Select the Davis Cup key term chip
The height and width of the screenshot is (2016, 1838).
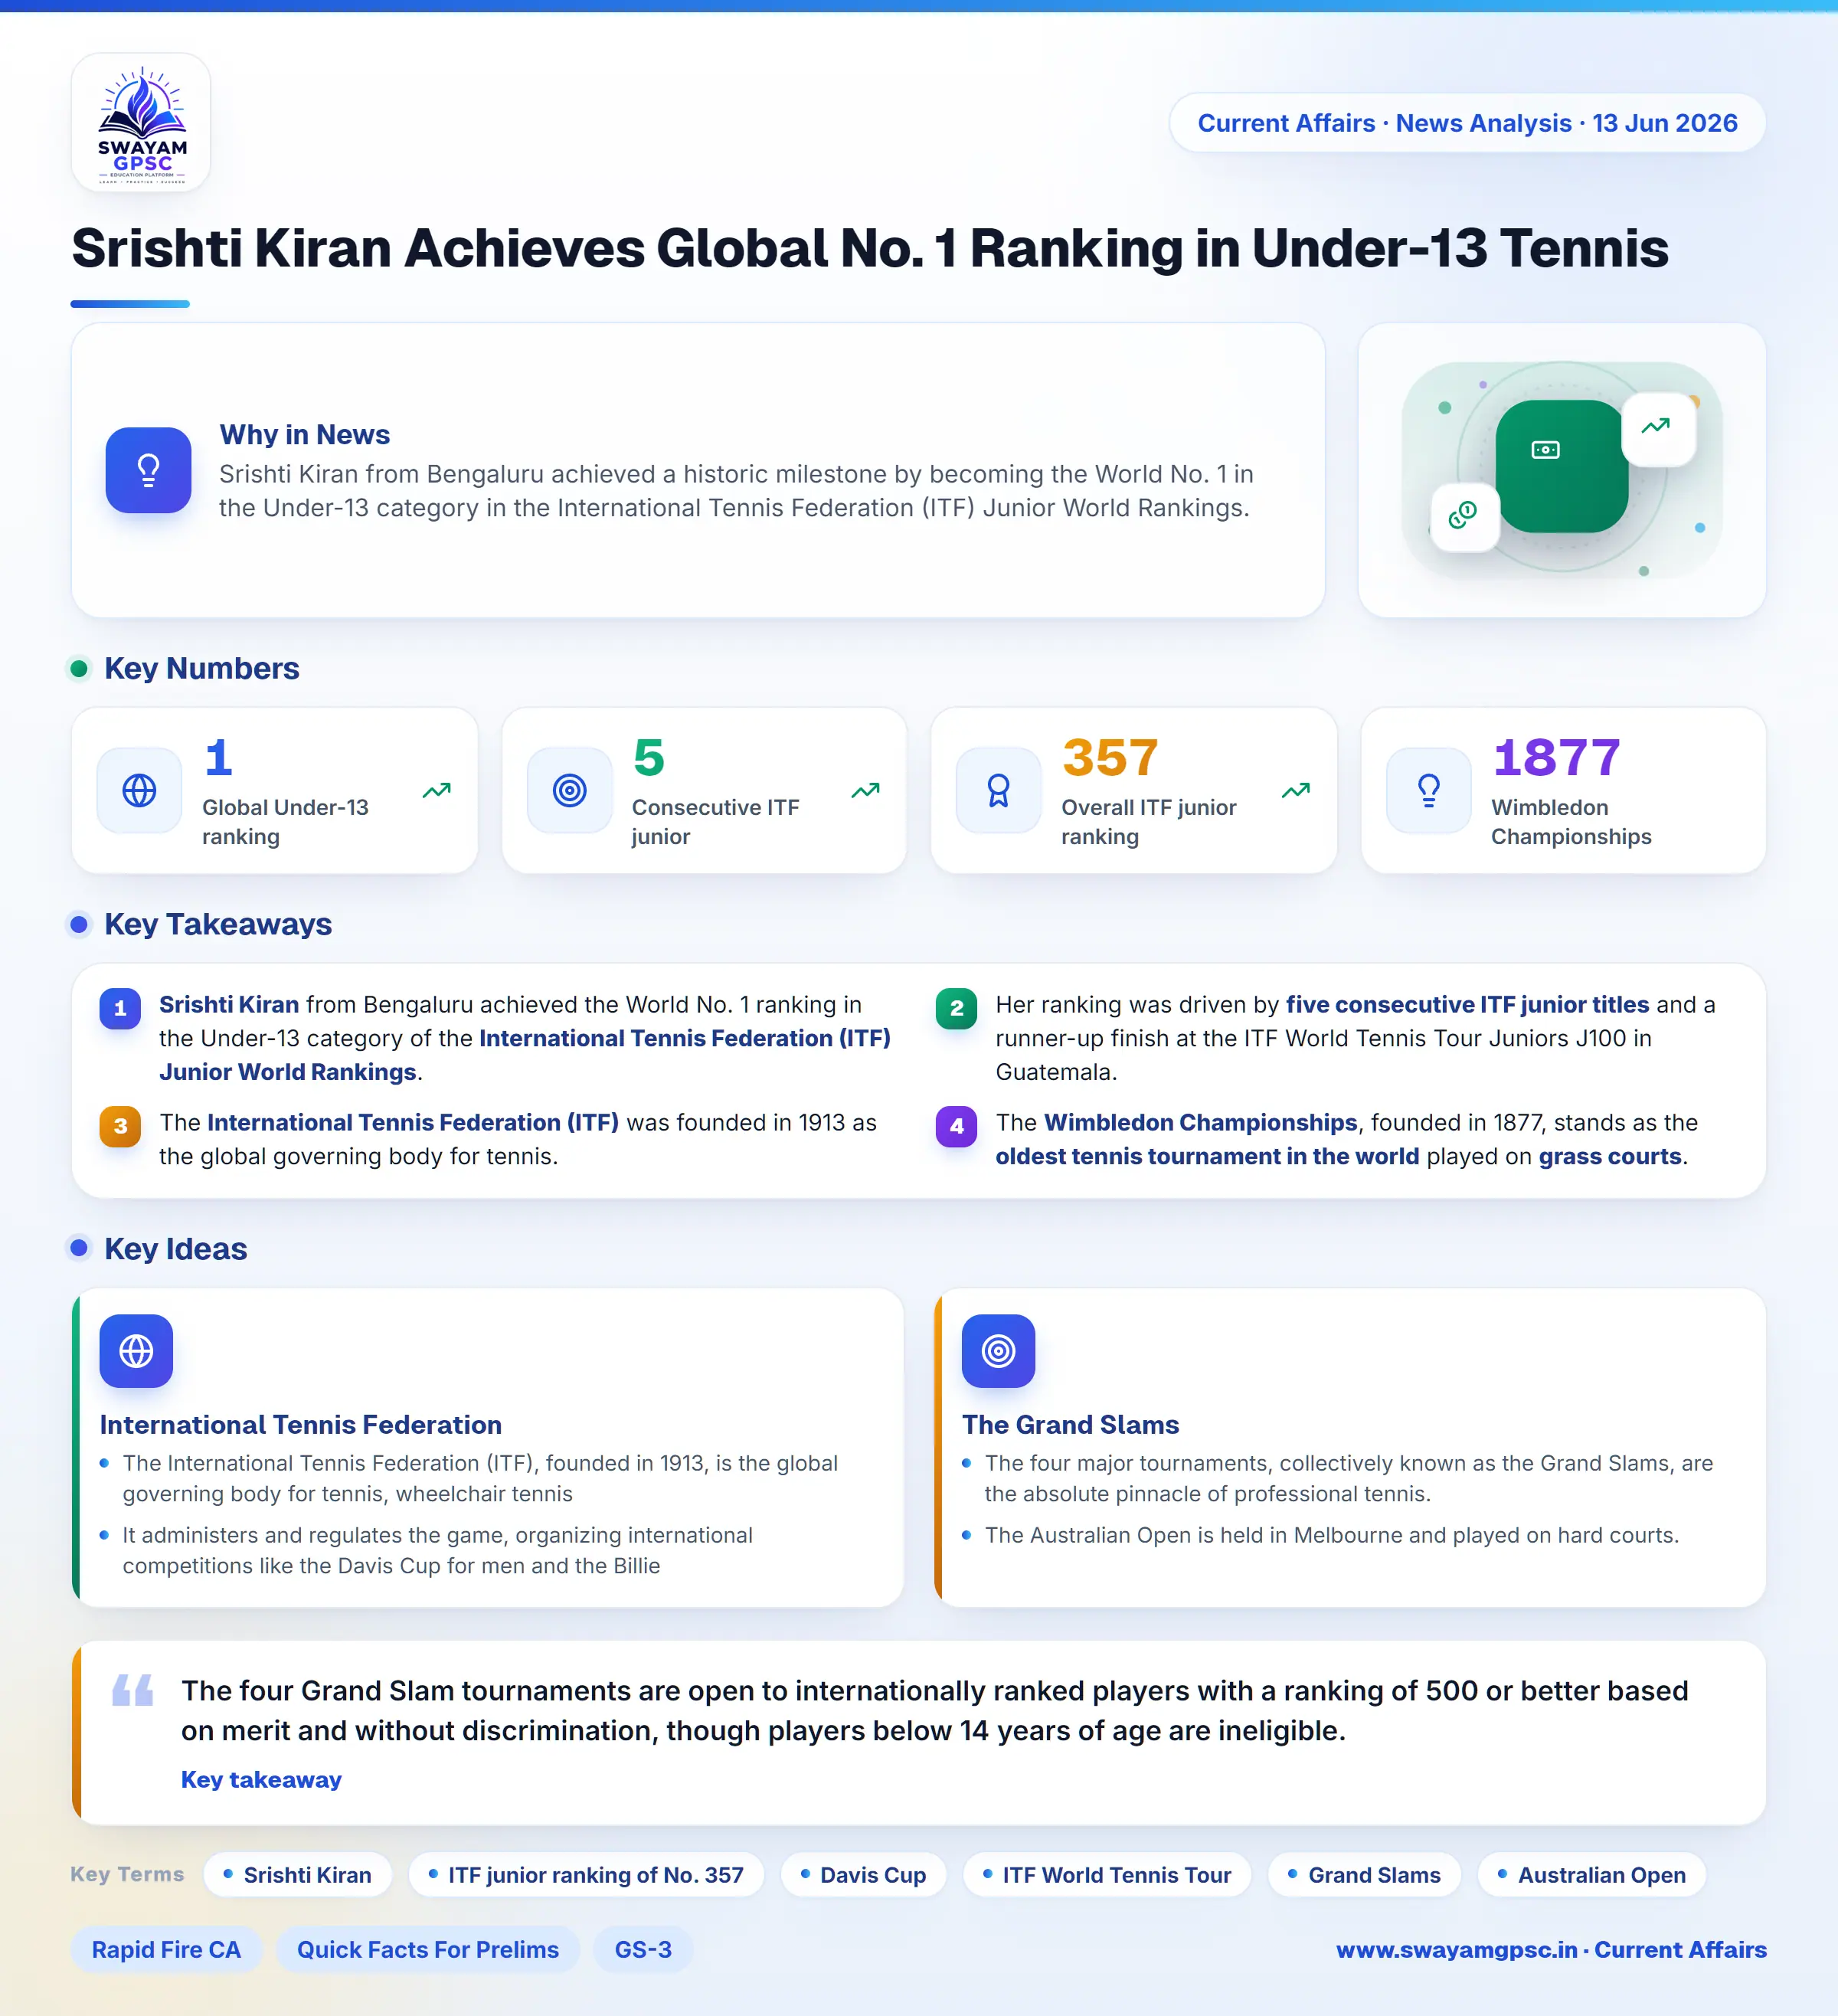[864, 1875]
